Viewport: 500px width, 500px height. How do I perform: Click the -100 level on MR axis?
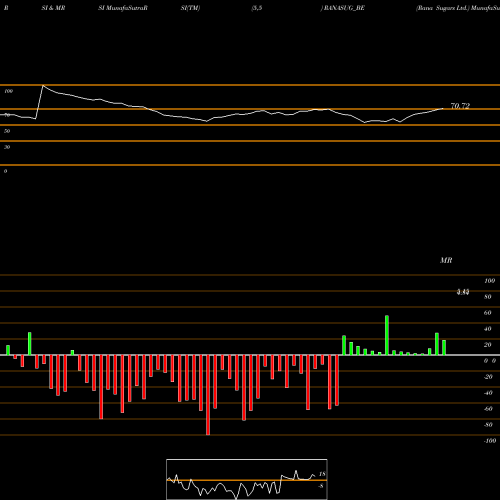[490, 441]
